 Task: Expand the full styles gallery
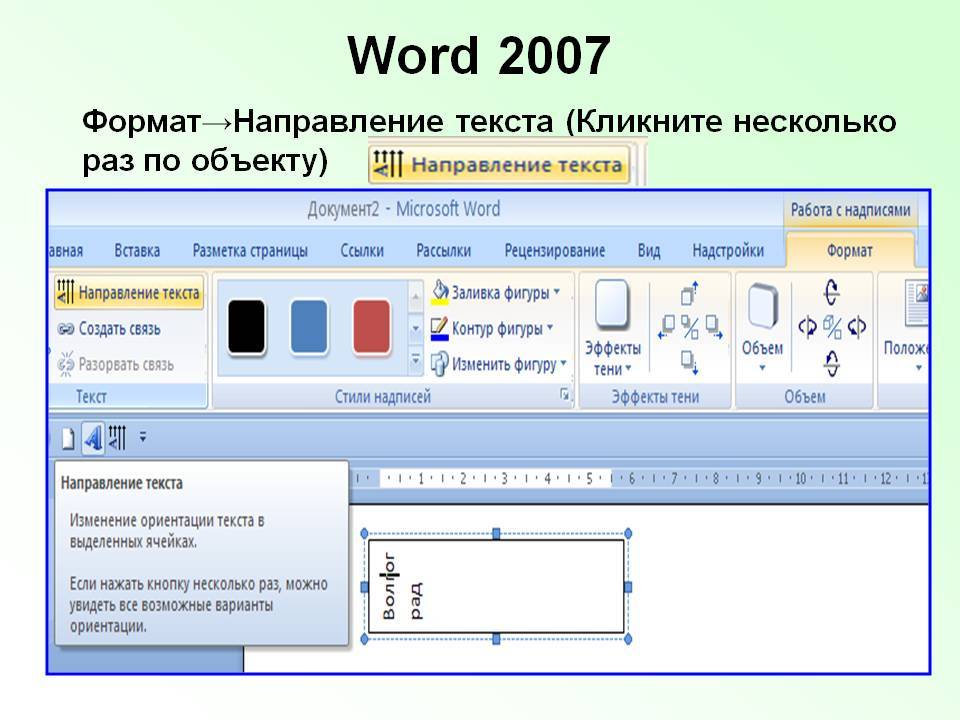tap(415, 360)
